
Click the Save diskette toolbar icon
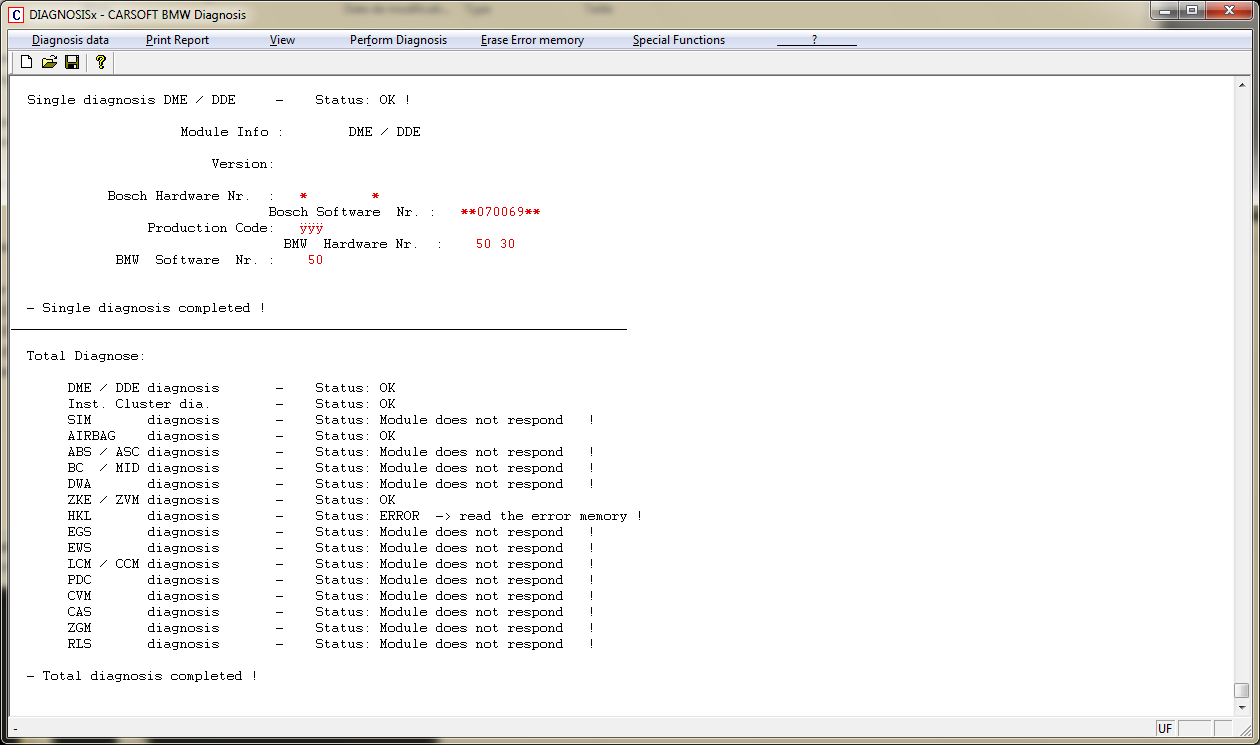click(x=72, y=62)
